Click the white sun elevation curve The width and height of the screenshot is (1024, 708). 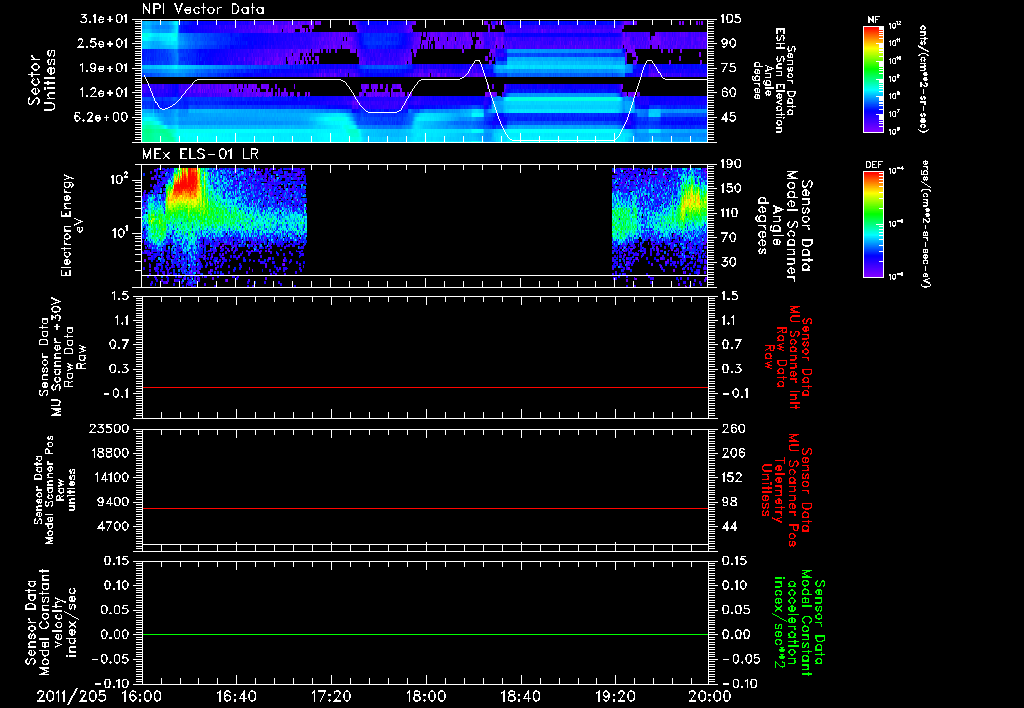[x=424, y=98]
